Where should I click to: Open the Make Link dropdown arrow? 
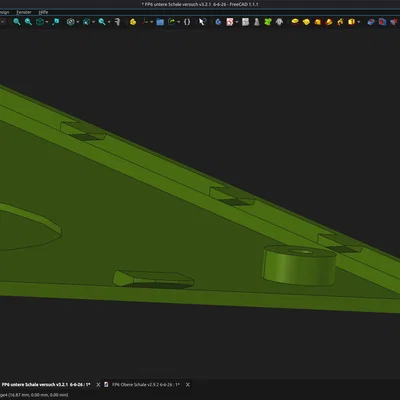[179, 22]
